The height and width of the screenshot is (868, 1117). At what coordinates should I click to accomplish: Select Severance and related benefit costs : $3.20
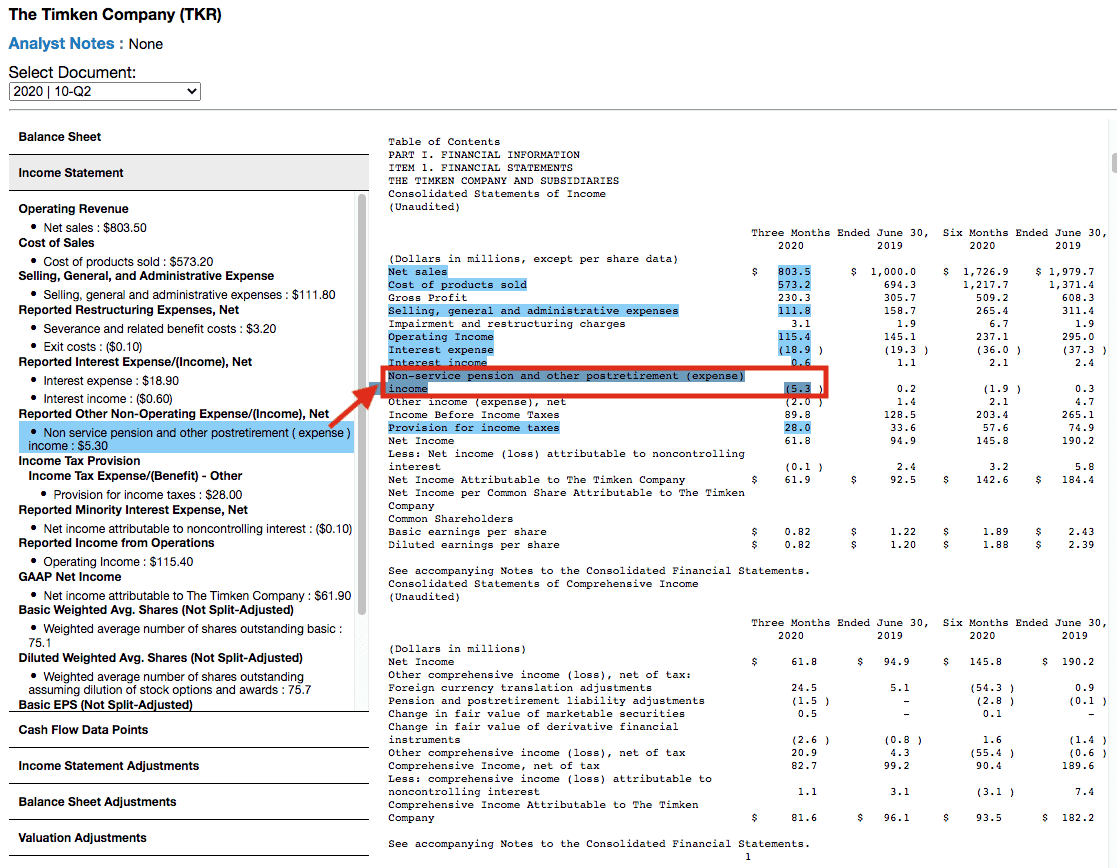[x=160, y=329]
